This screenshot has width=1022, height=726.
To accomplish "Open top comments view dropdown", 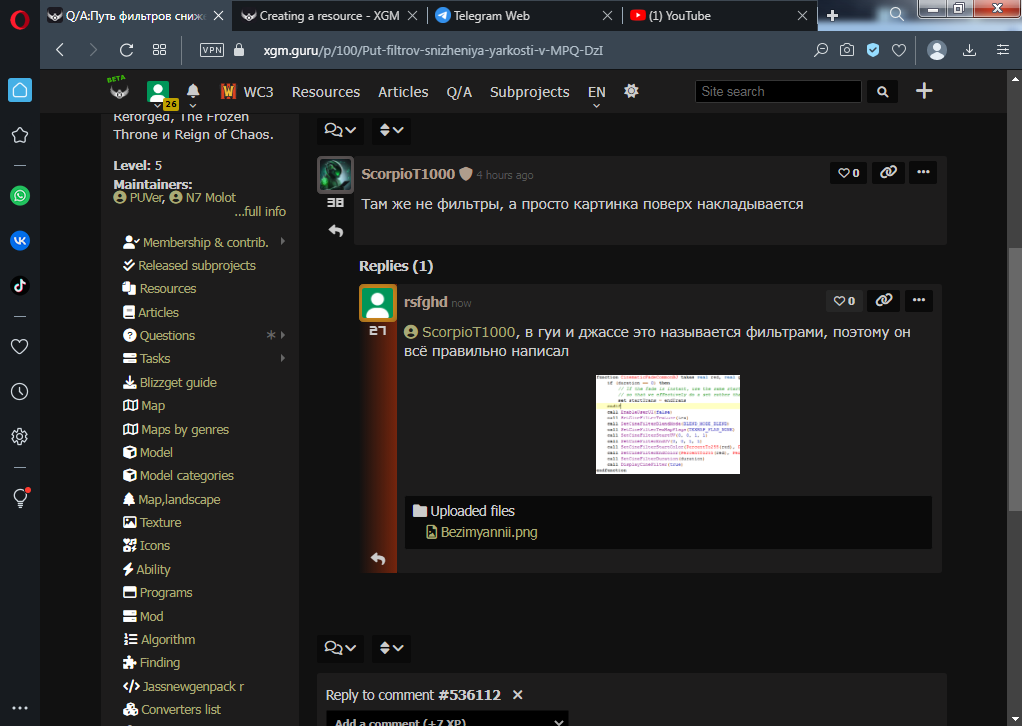I will (x=340, y=130).
